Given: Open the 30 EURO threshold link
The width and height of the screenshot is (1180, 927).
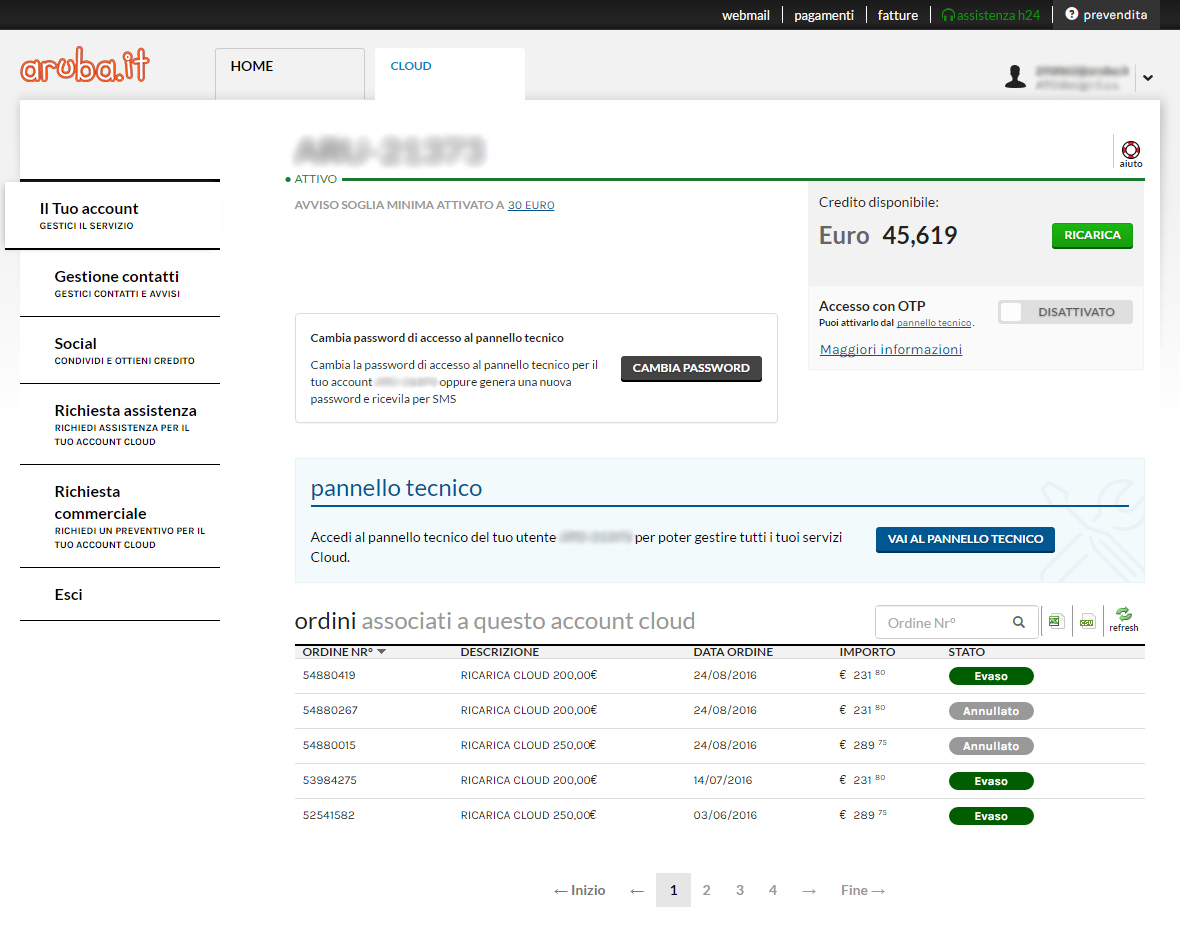Looking at the screenshot, I should coord(531,205).
